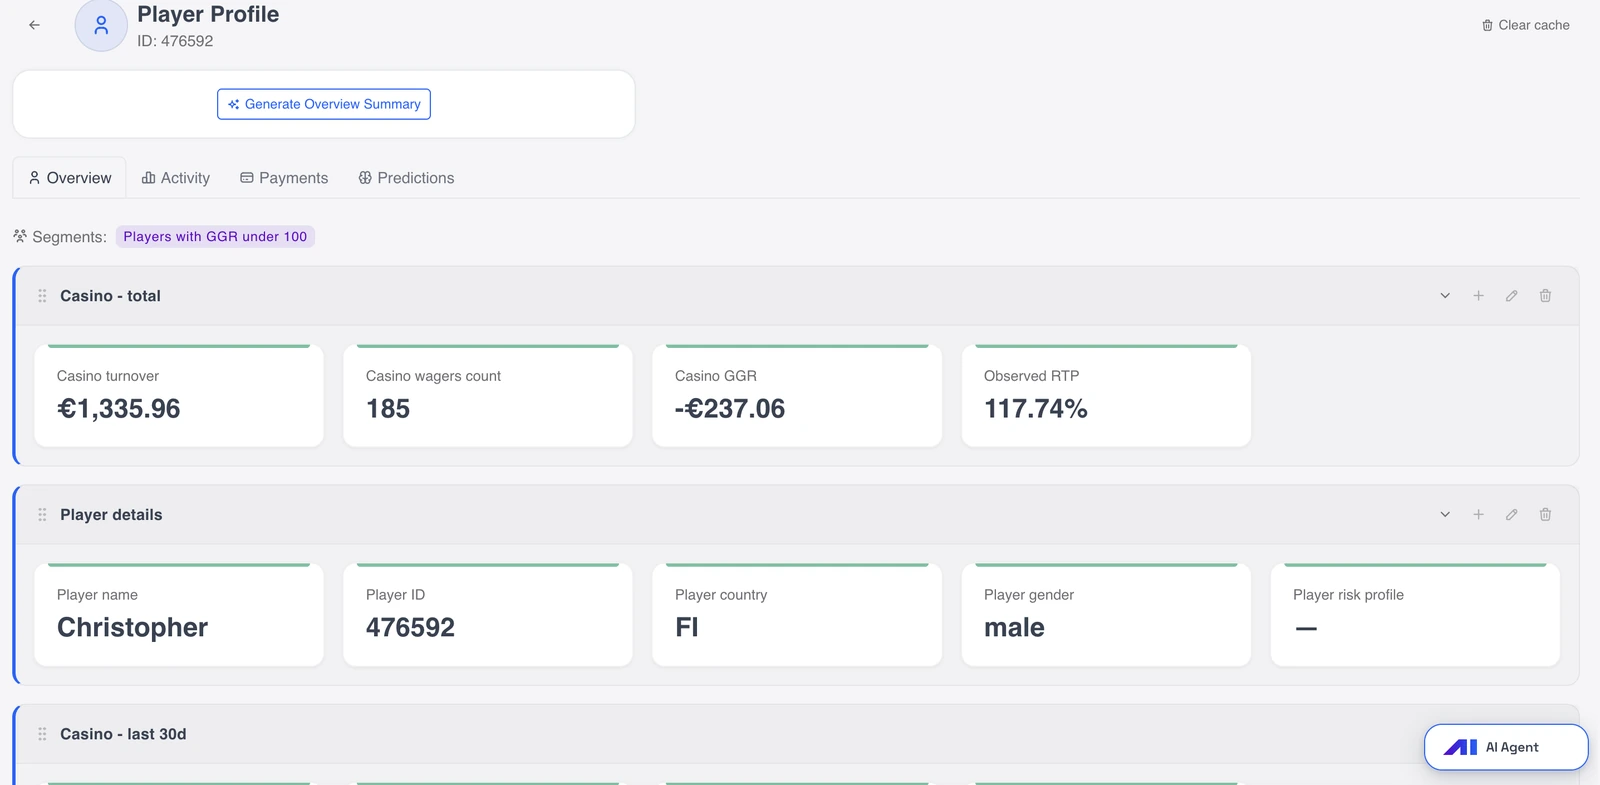
Task: Select the Observed RTP value 117.74%
Action: (x=1035, y=409)
